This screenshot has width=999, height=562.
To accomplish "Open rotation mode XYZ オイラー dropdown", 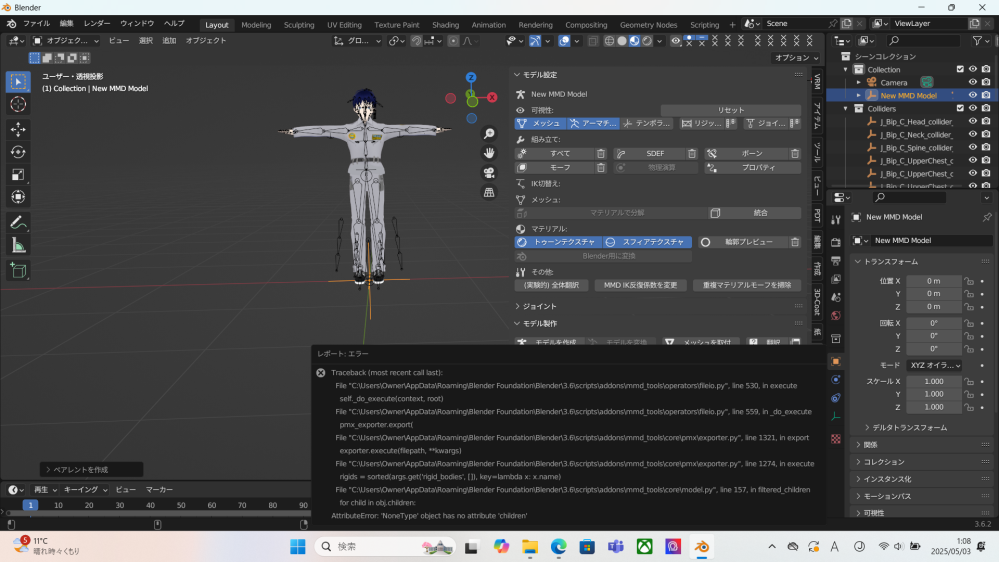I will click(934, 366).
